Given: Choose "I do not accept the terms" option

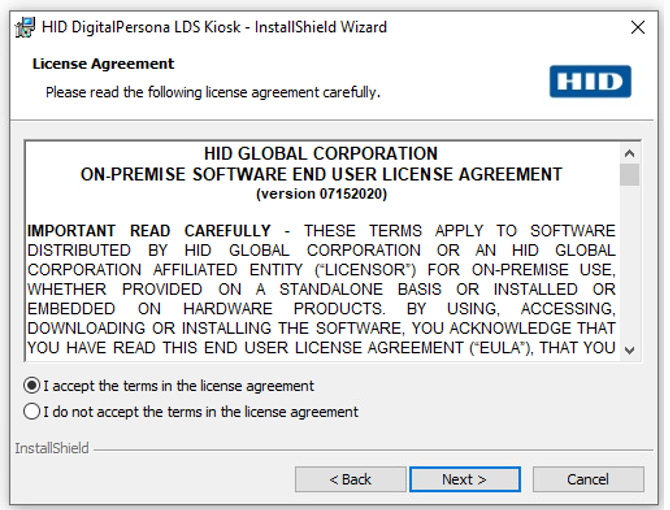Looking at the screenshot, I should [33, 412].
